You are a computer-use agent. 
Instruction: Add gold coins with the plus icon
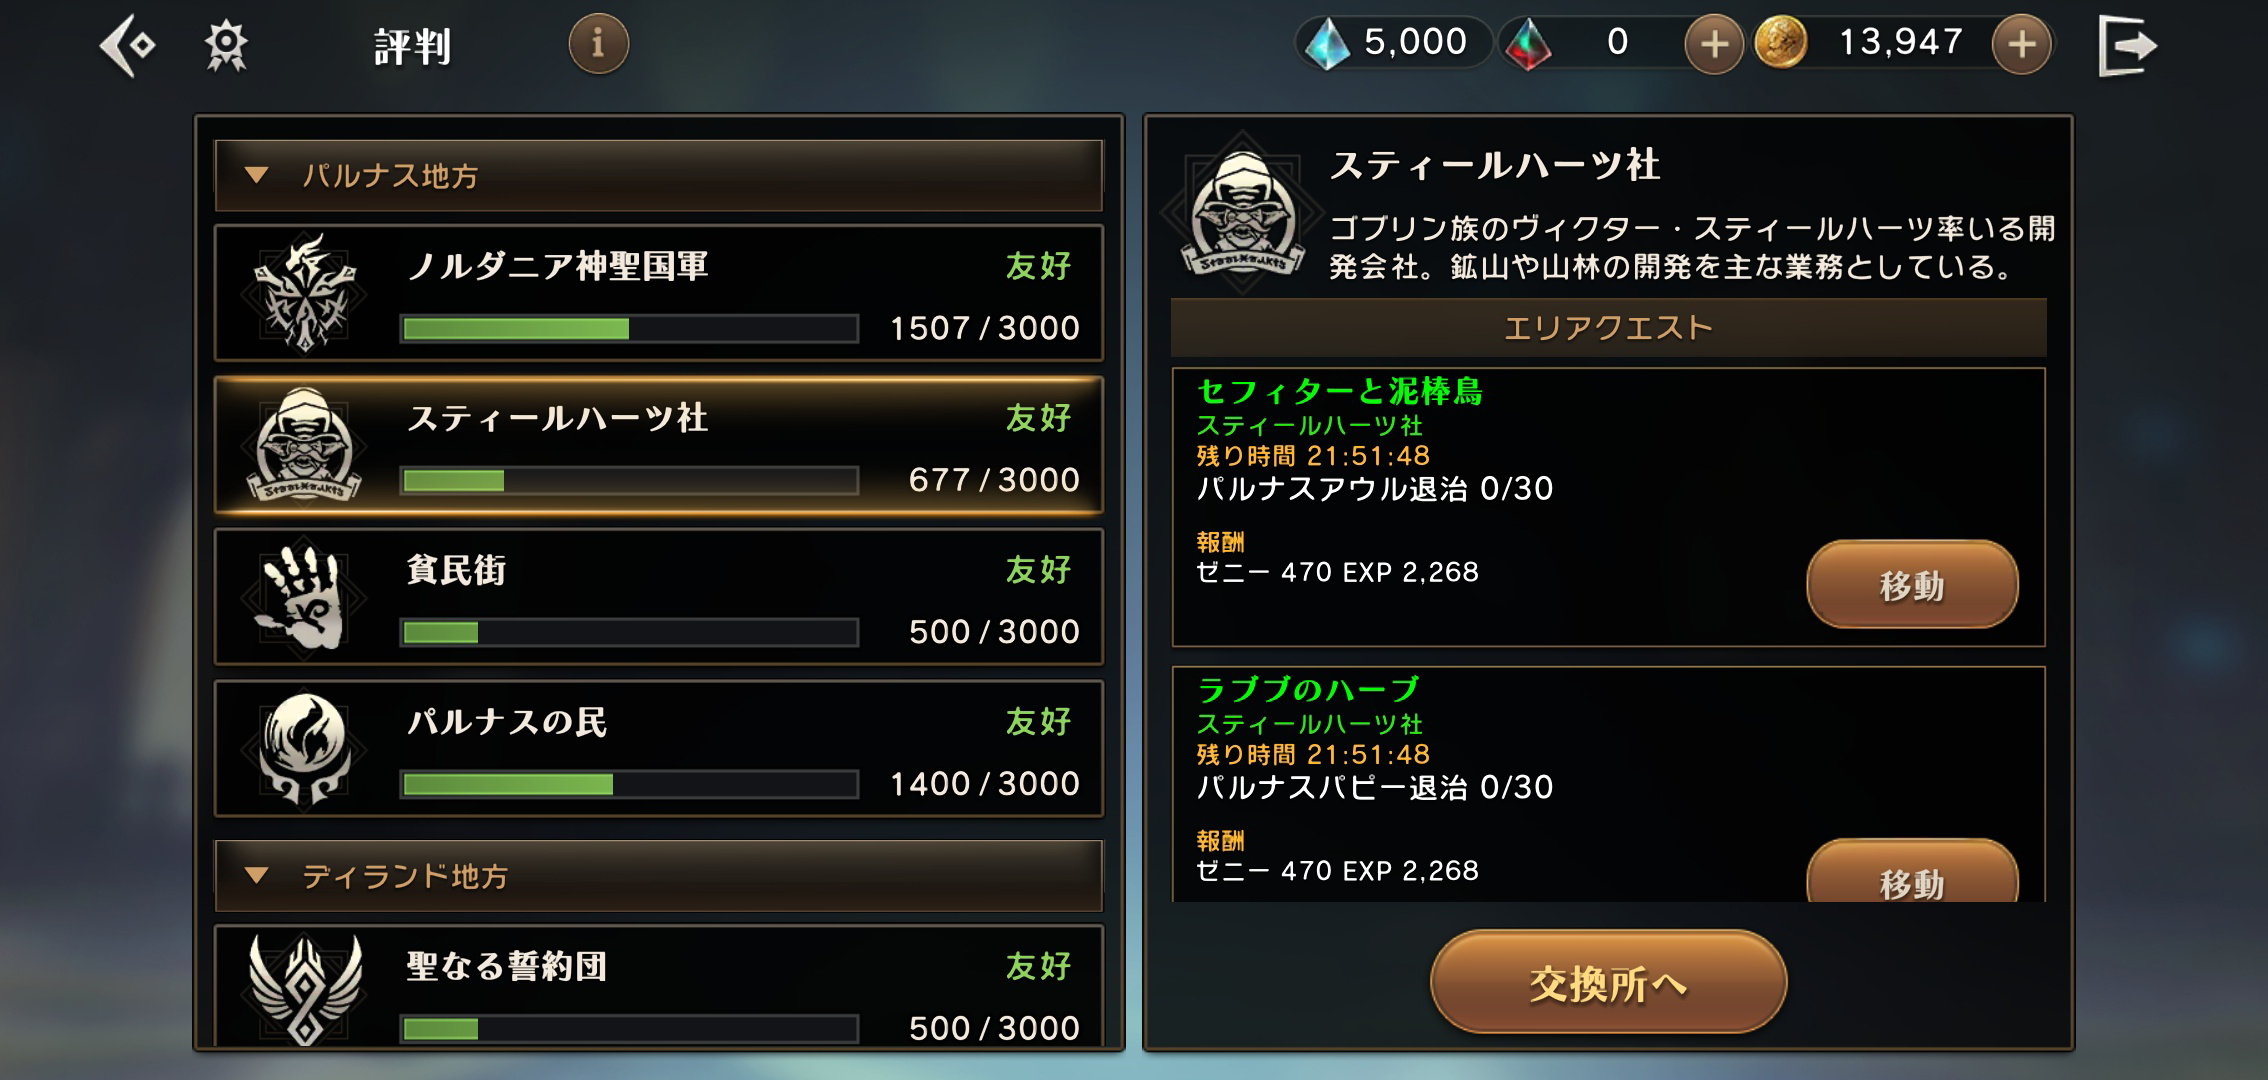2021,44
